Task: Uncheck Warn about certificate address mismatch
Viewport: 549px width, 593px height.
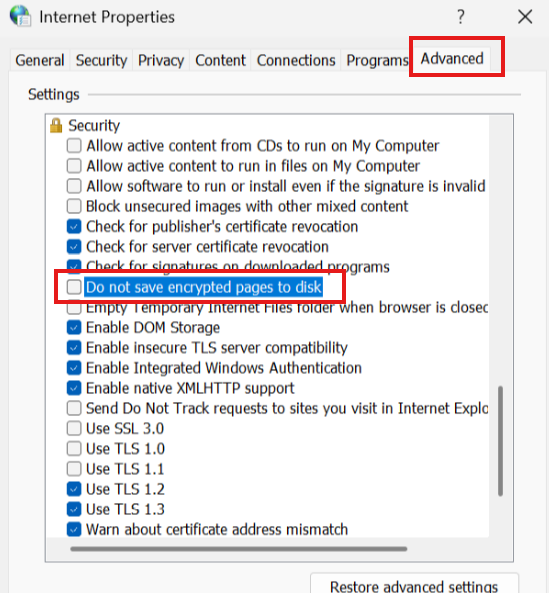Action: pyautogui.click(x=74, y=529)
